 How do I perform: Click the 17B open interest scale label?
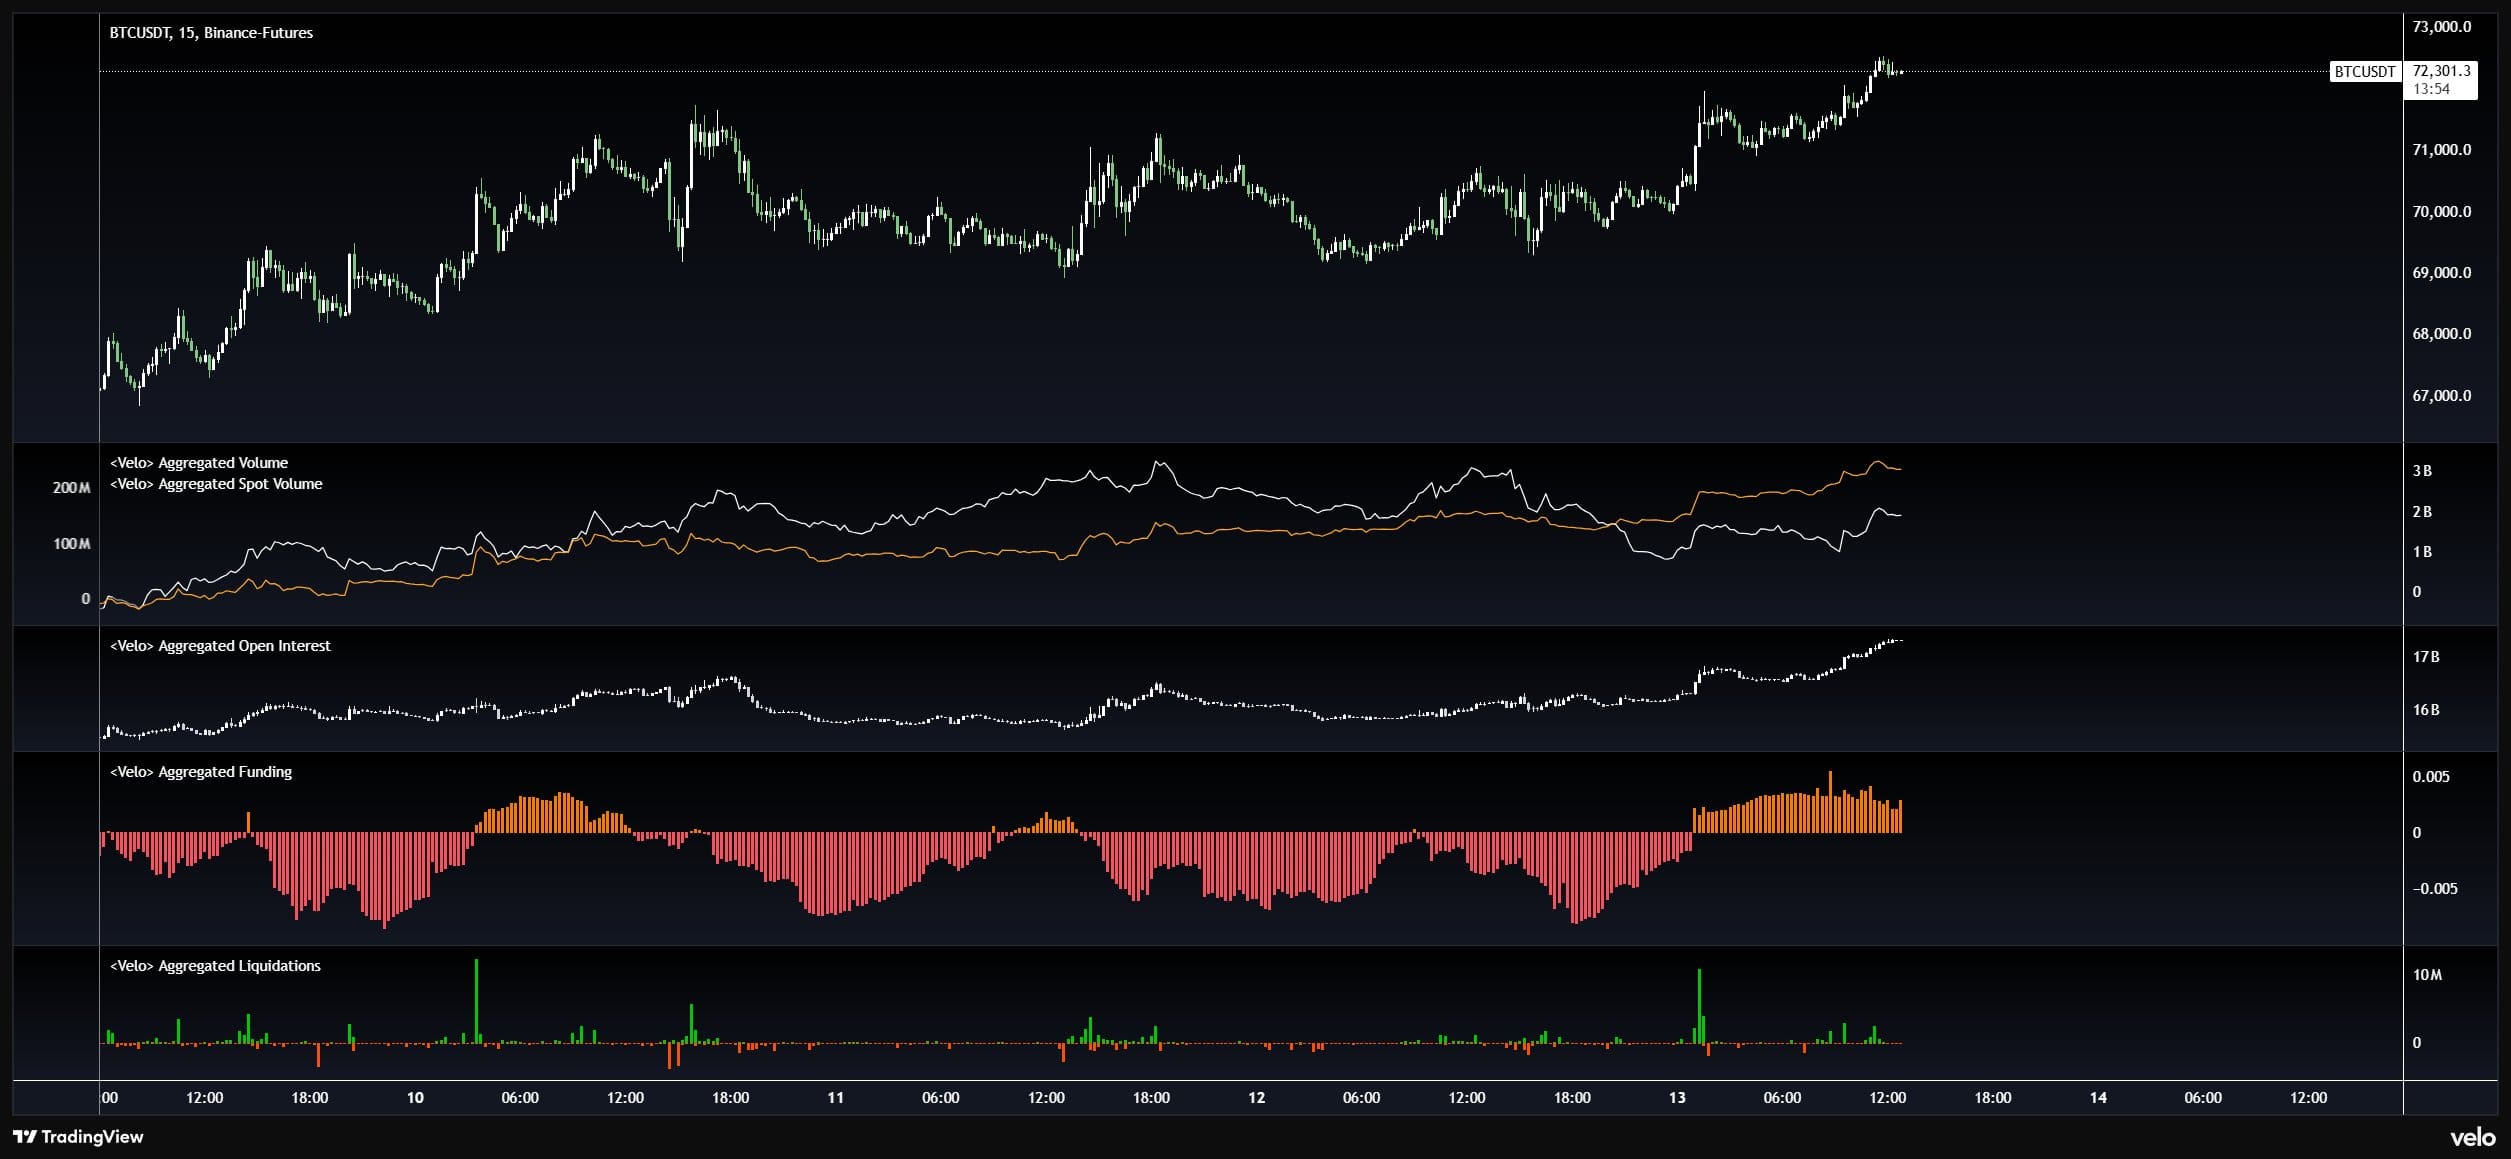[x=2426, y=656]
